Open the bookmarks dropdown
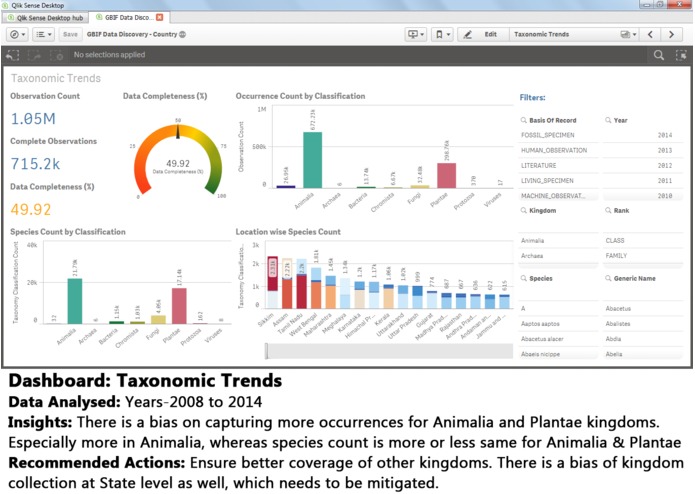This screenshot has width=695, height=494. pyautogui.click(x=442, y=34)
